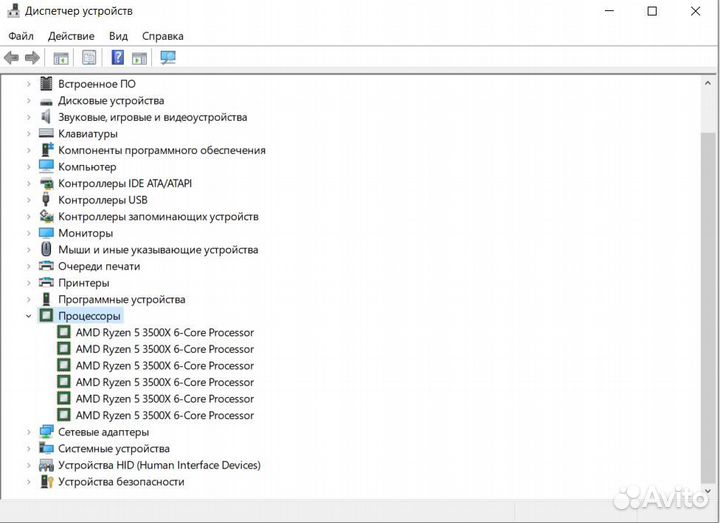The height and width of the screenshot is (523, 720).
Task: Click the scan for hardware changes monitor icon
Action: pyautogui.click(x=168, y=58)
